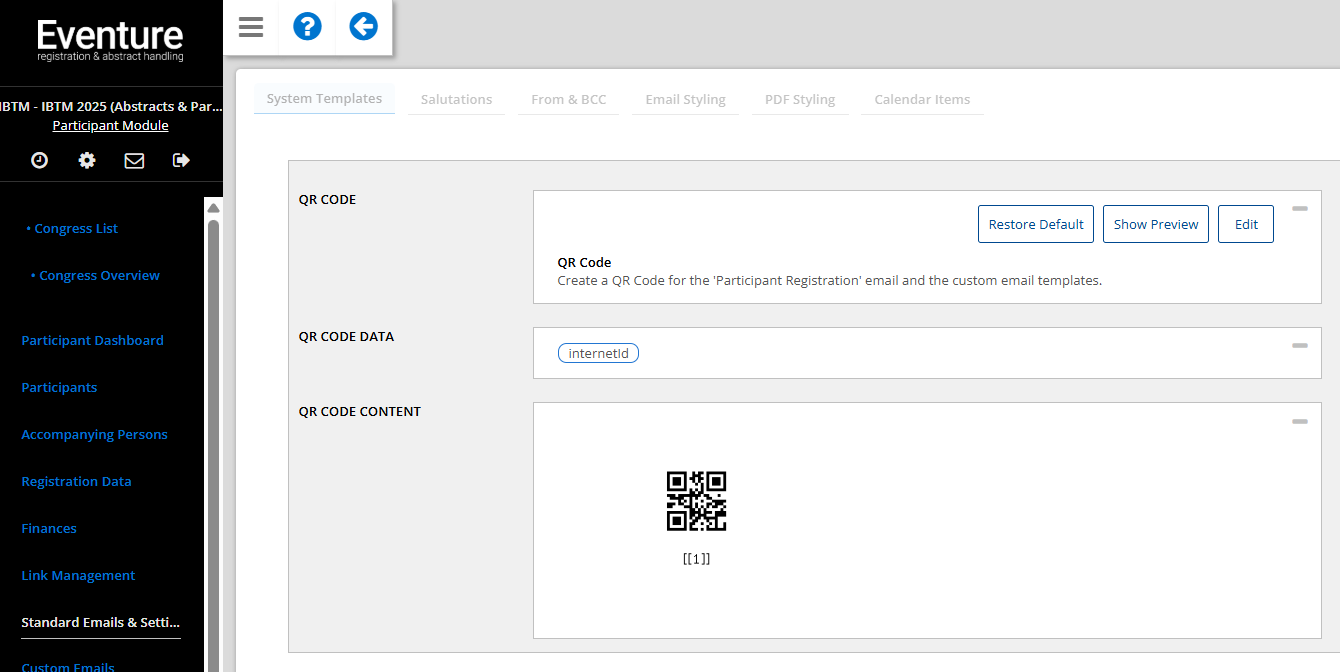The height and width of the screenshot is (672, 1340).
Task: Click the Show Preview button
Action: point(1155,224)
